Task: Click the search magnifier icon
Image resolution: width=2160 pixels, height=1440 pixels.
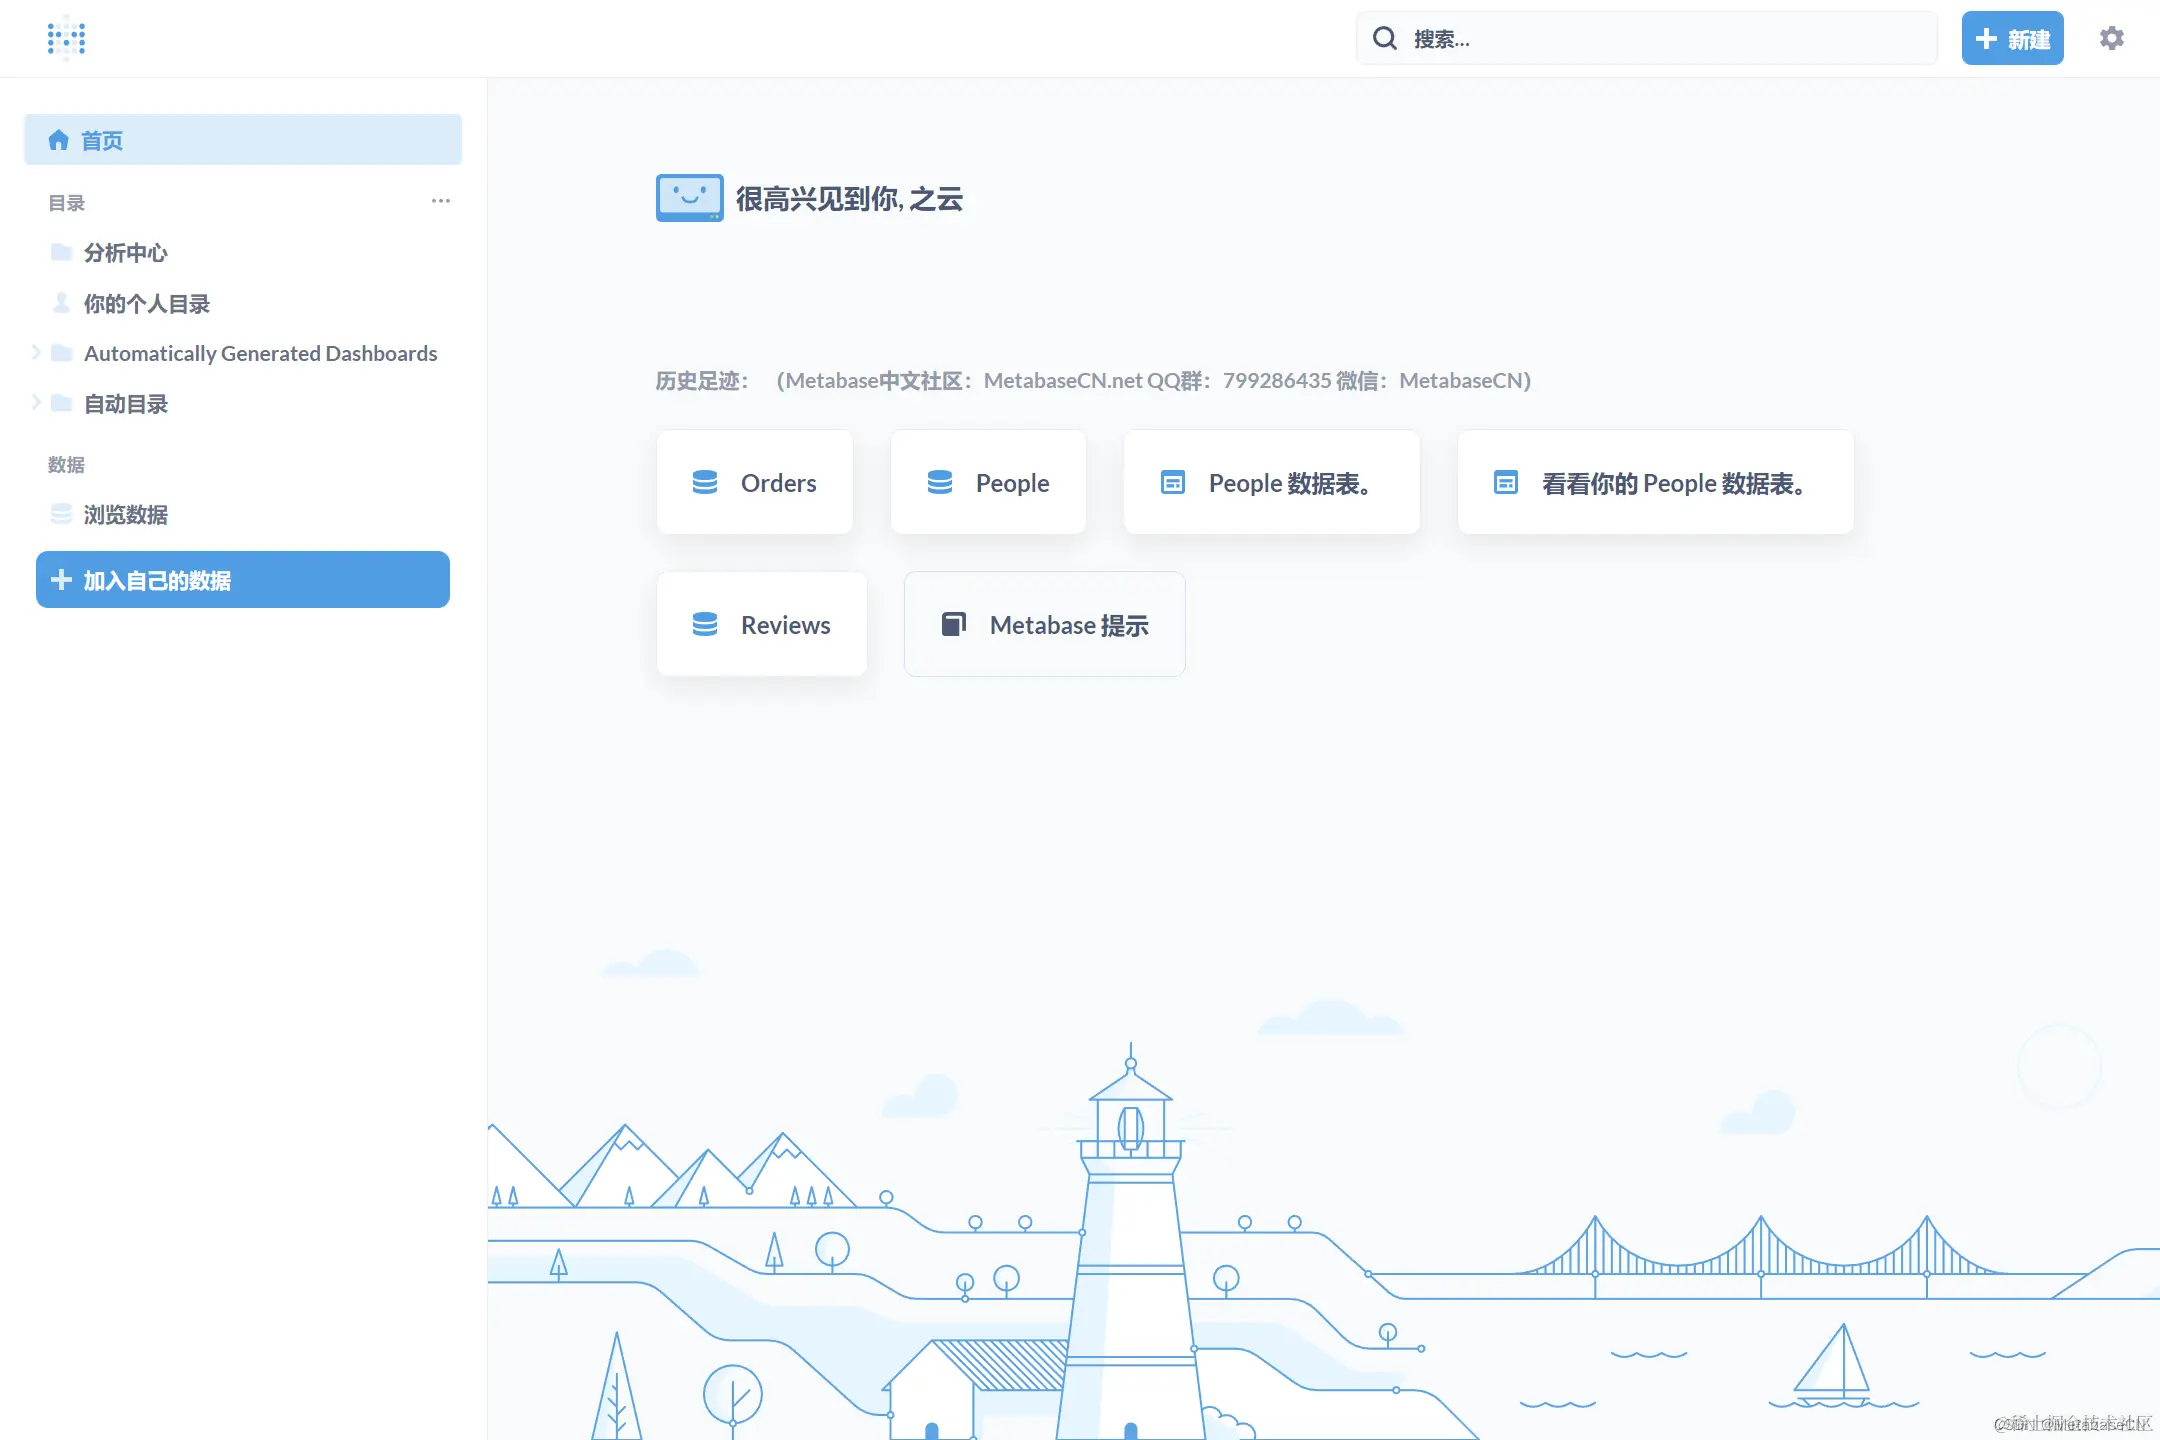Action: [1384, 38]
